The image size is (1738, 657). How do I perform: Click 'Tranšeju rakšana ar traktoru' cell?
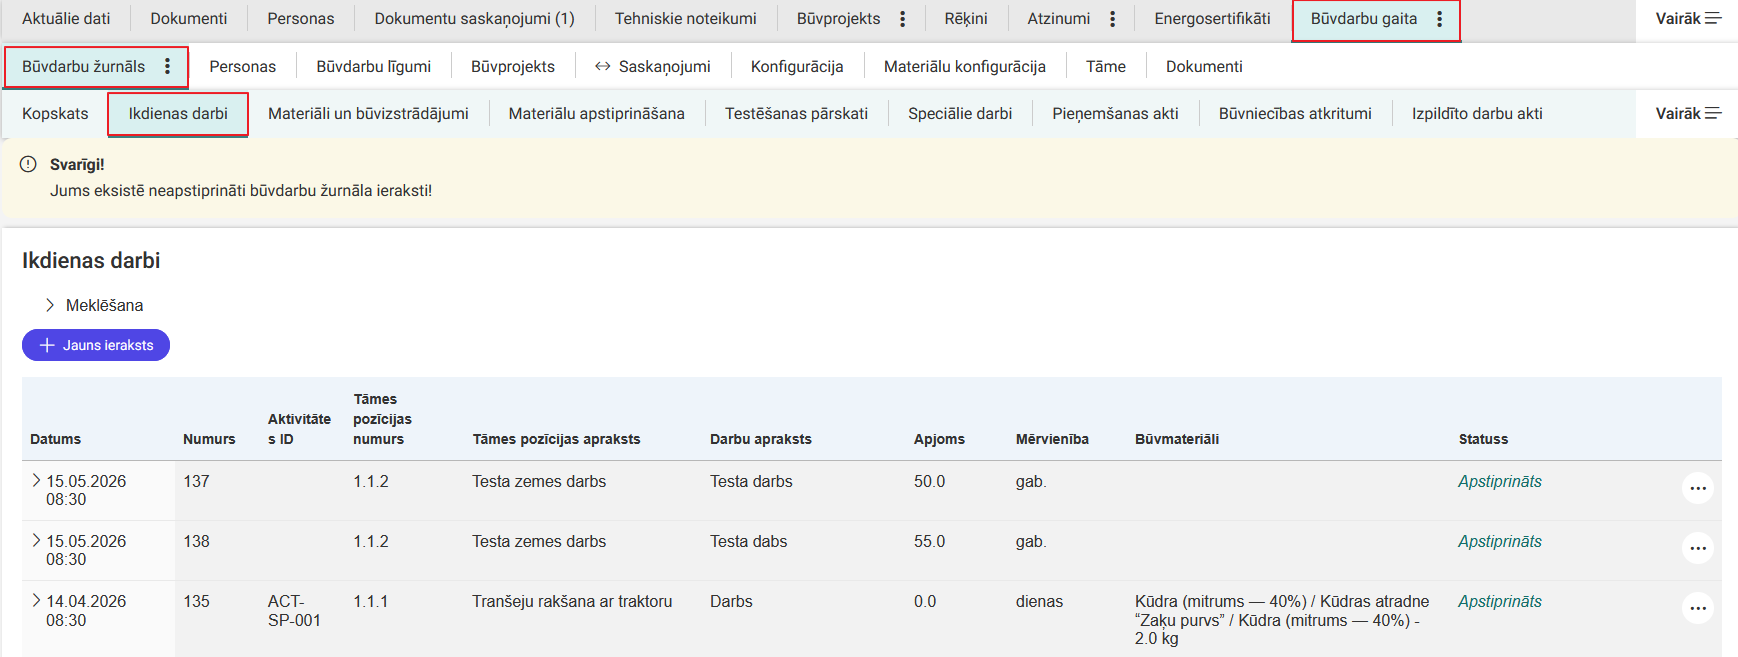click(x=572, y=601)
